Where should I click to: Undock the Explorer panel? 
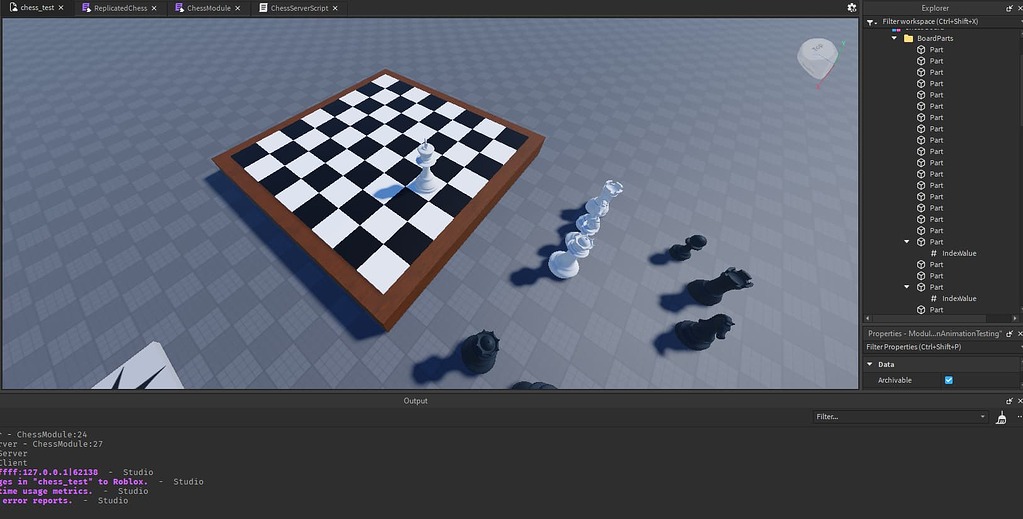(x=1010, y=8)
